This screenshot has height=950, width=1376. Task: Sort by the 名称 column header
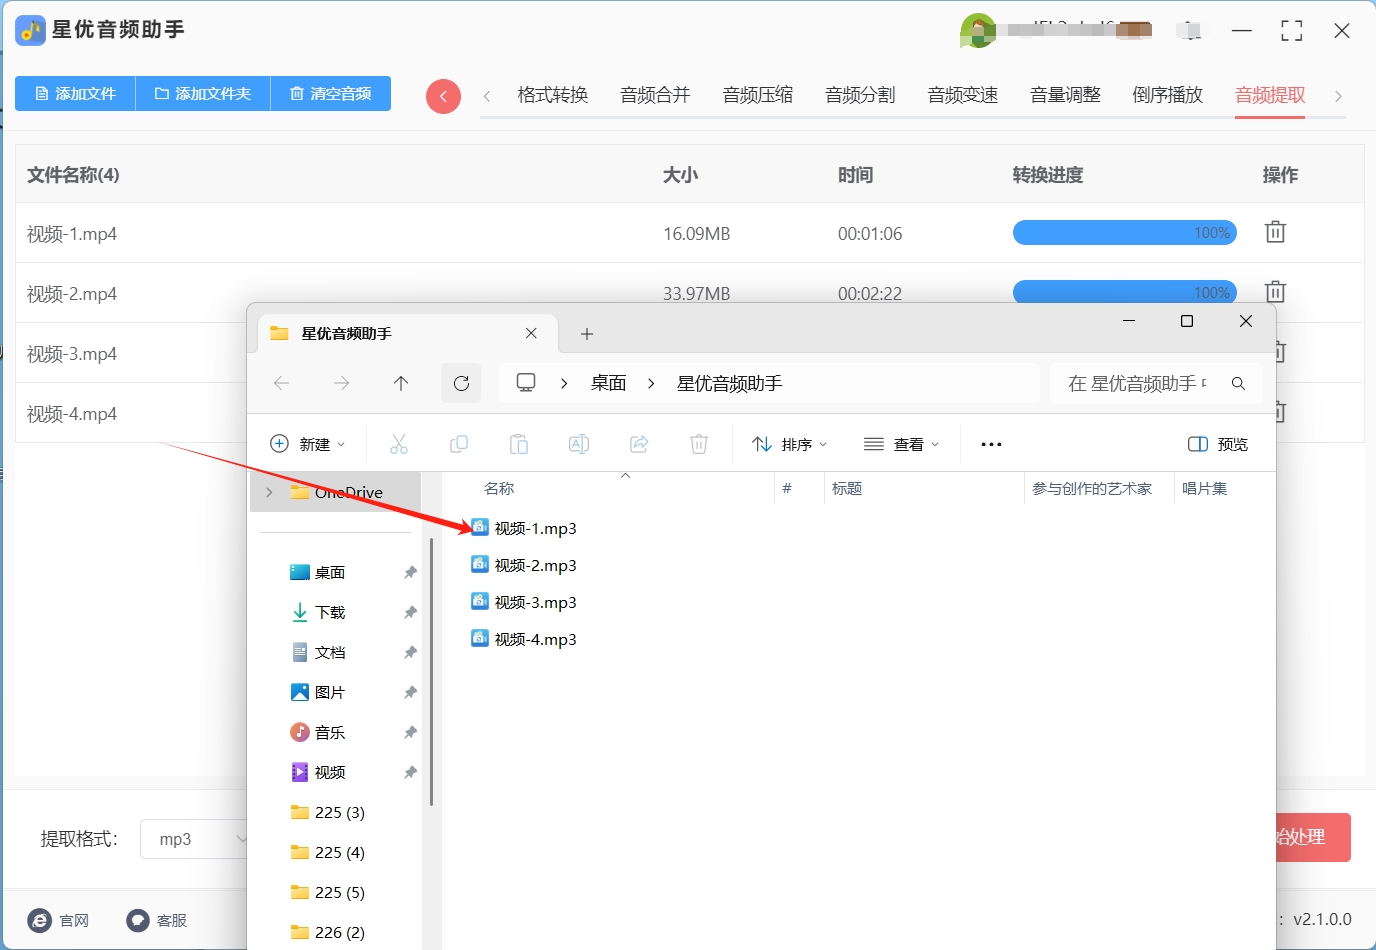pos(499,488)
